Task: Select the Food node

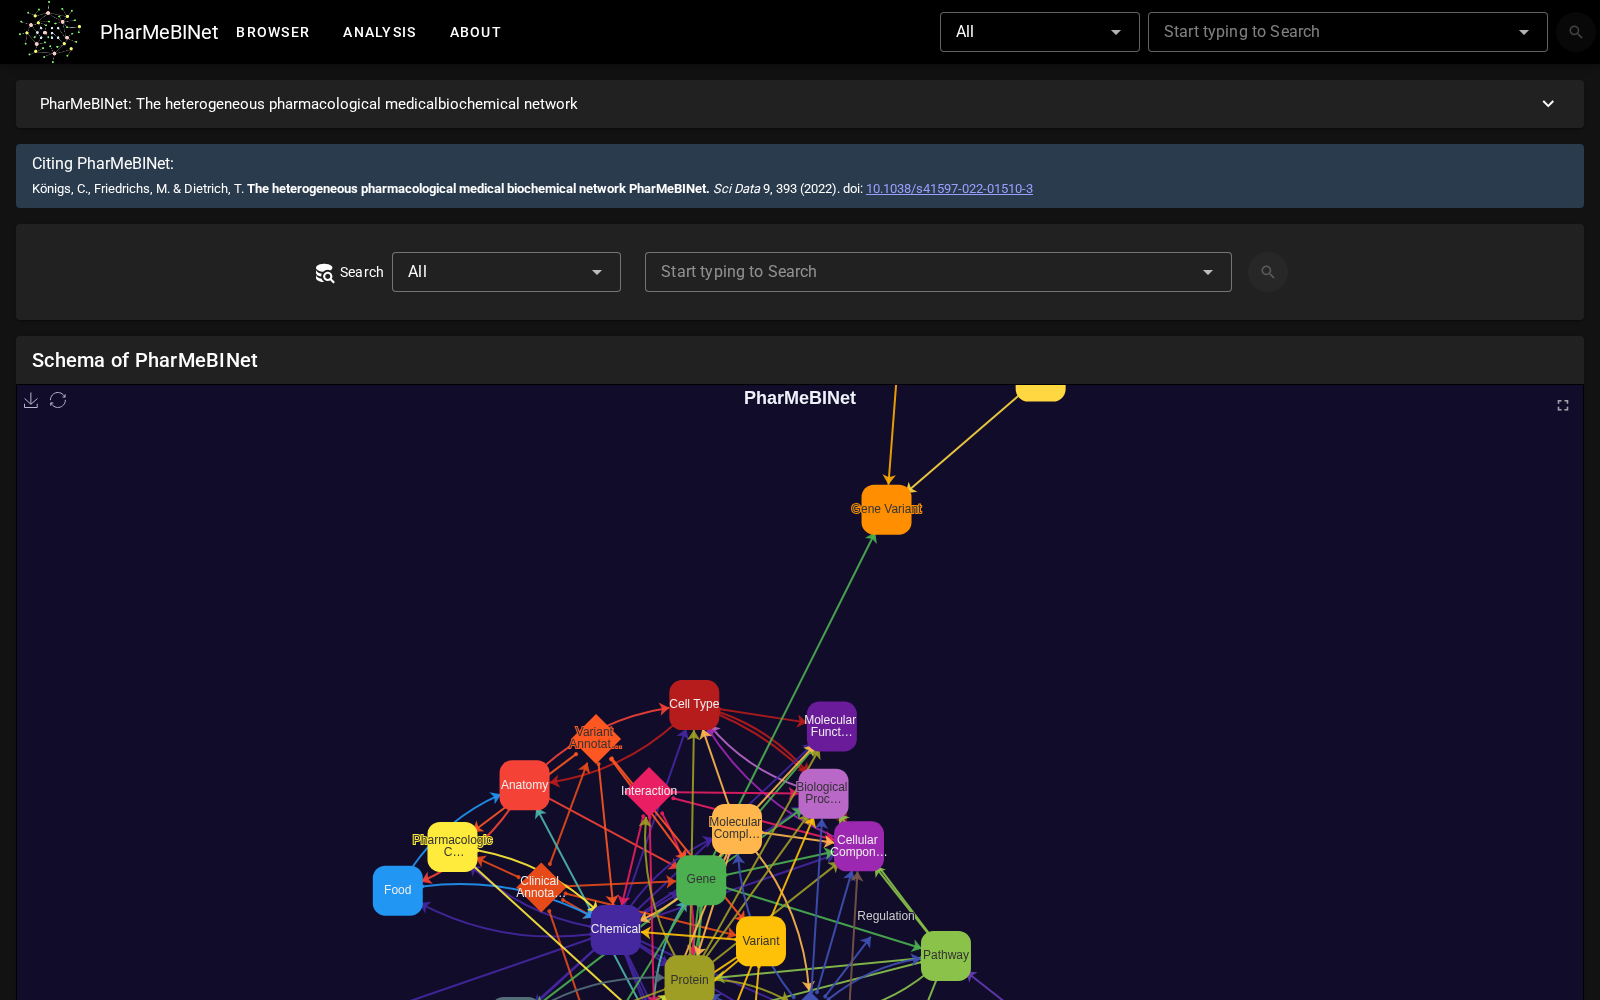Action: (x=398, y=890)
